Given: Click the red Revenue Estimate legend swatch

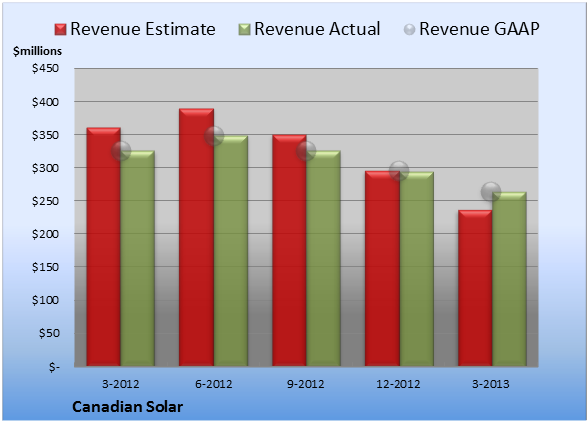Looking at the screenshot, I should pos(60,30).
